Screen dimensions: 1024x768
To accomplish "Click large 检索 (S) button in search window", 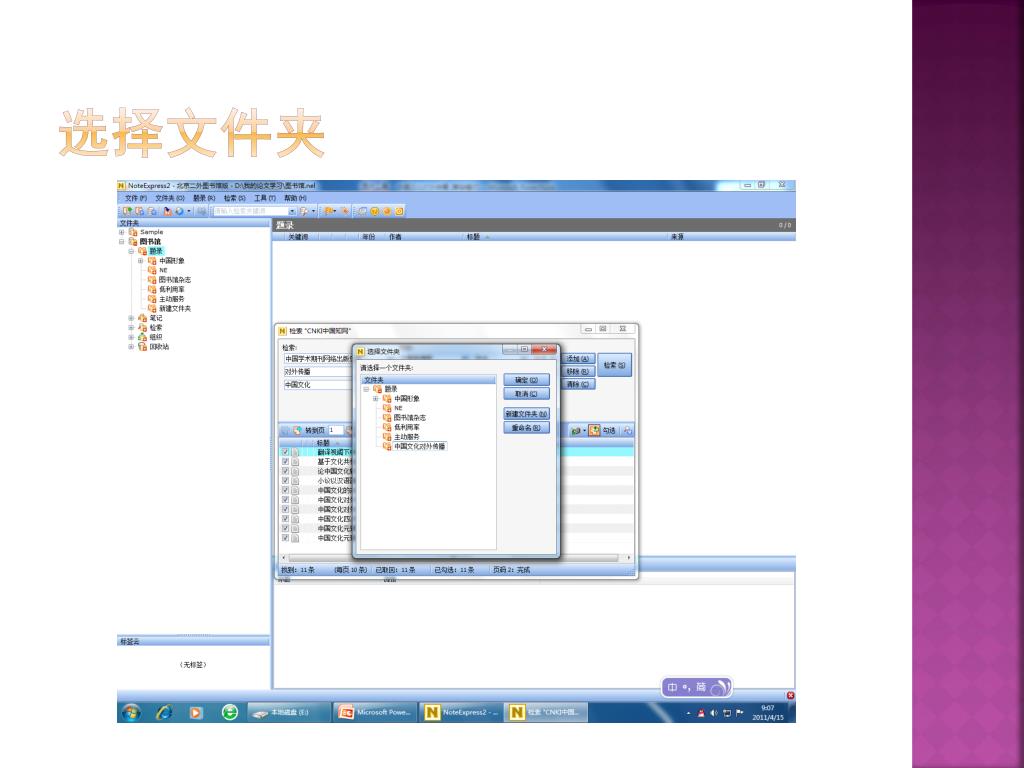I will [x=615, y=365].
